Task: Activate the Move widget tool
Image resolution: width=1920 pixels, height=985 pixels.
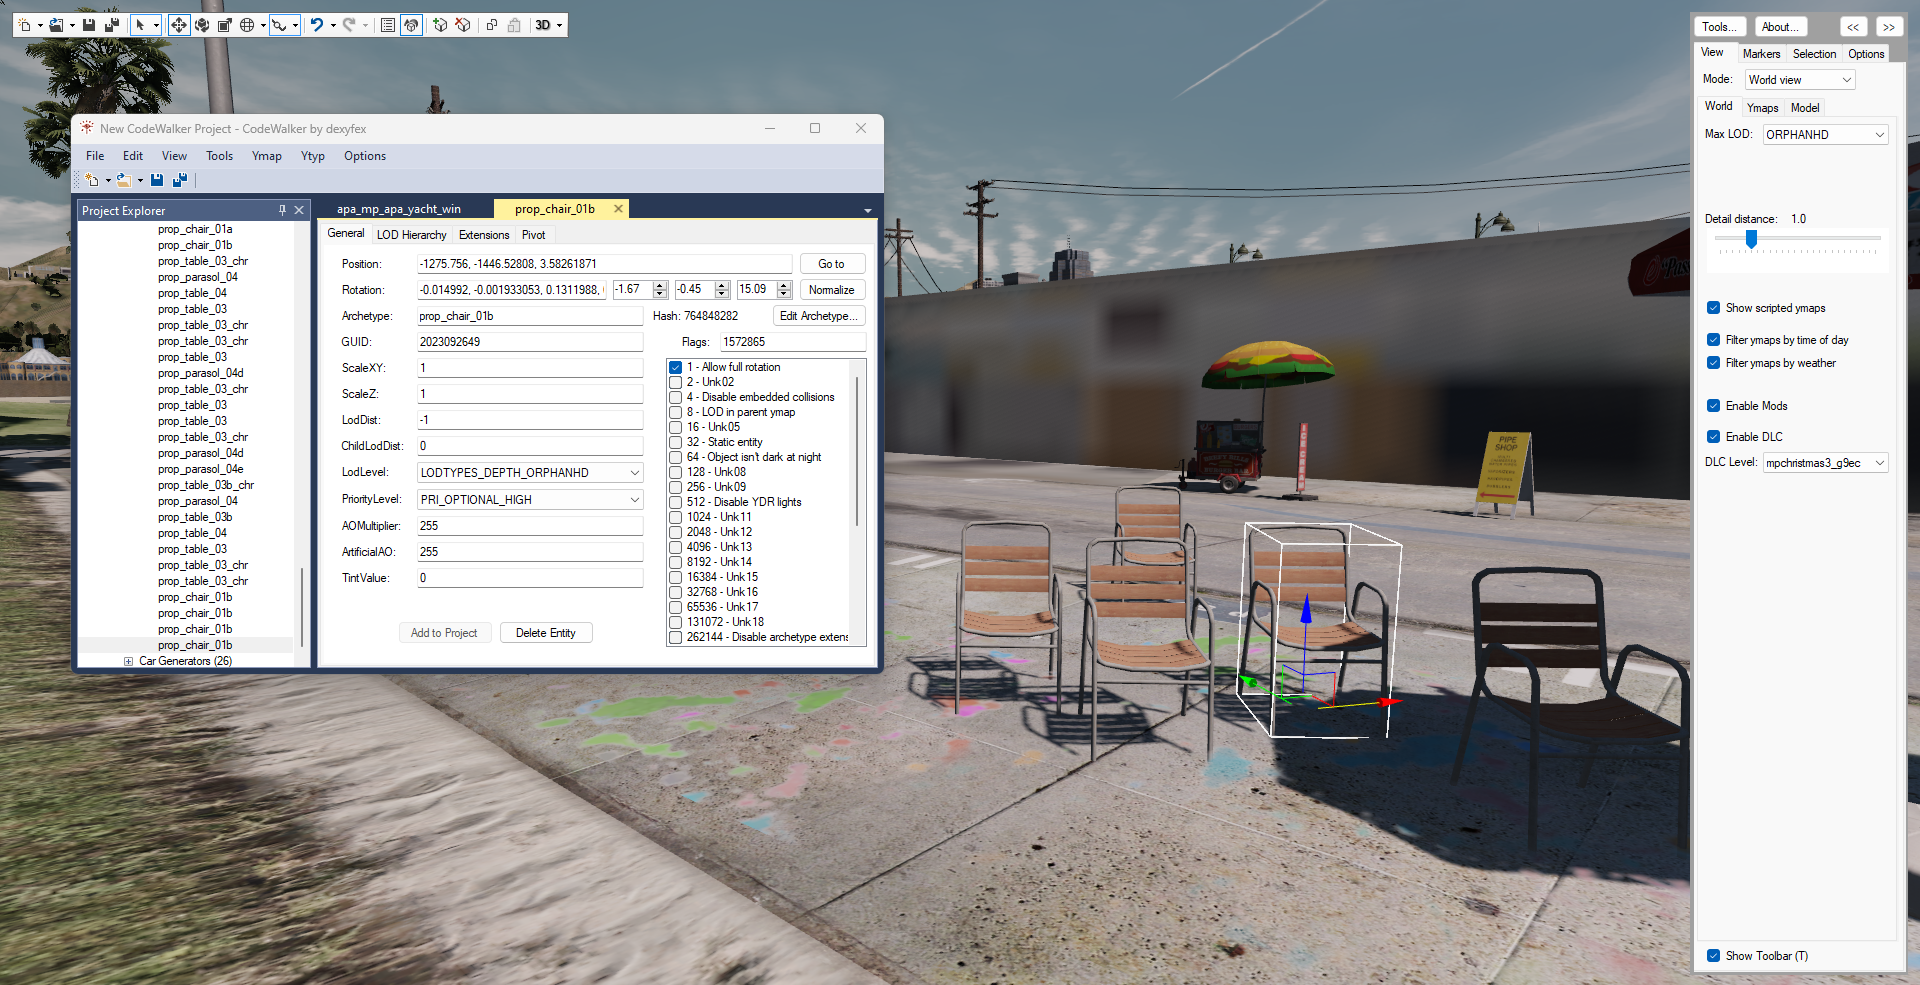Action: [x=178, y=25]
